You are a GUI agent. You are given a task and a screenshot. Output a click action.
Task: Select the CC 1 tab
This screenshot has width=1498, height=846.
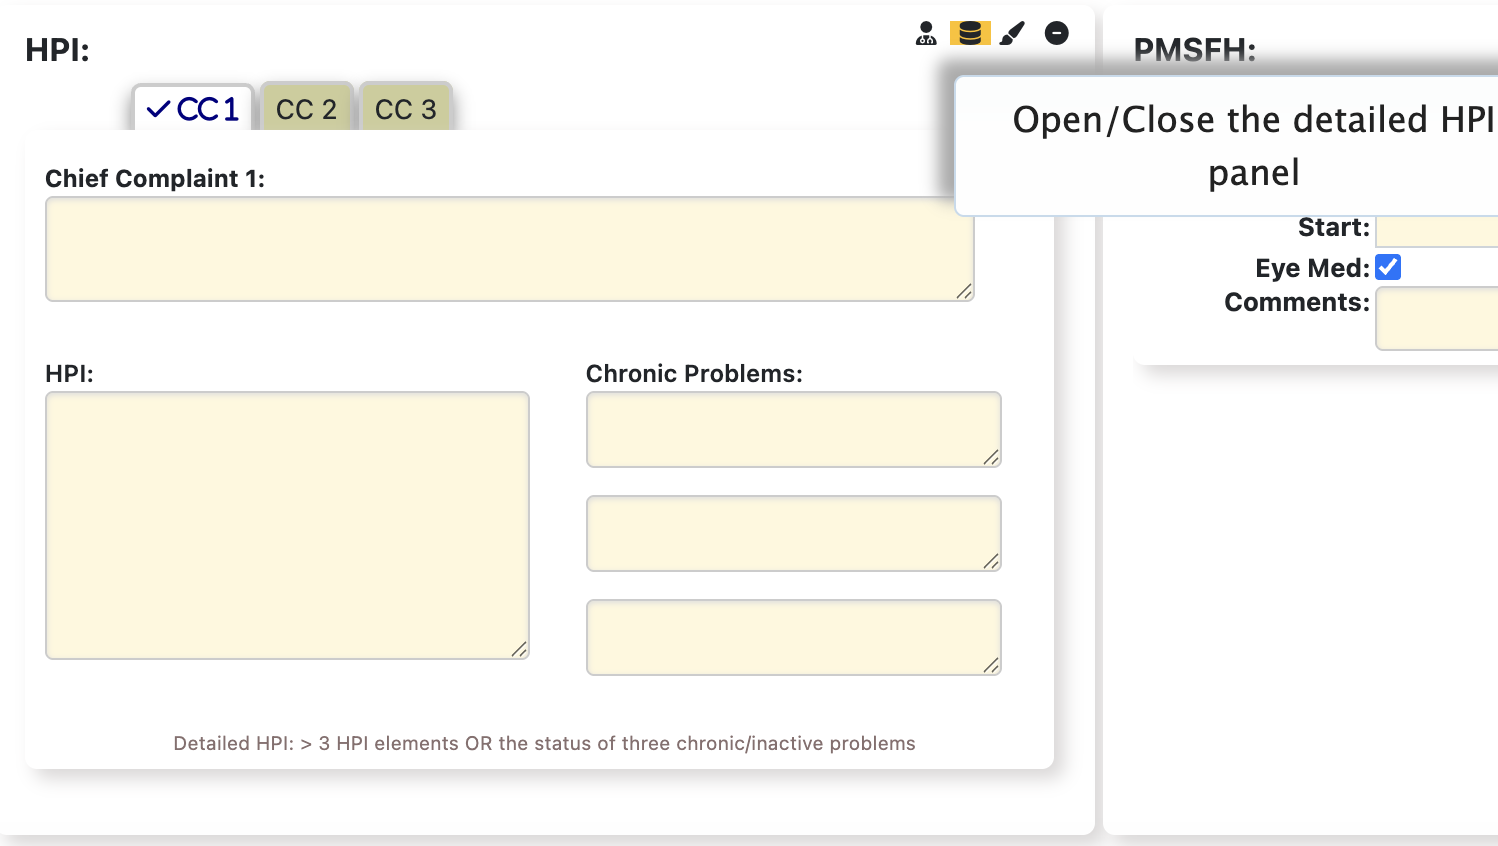point(193,109)
